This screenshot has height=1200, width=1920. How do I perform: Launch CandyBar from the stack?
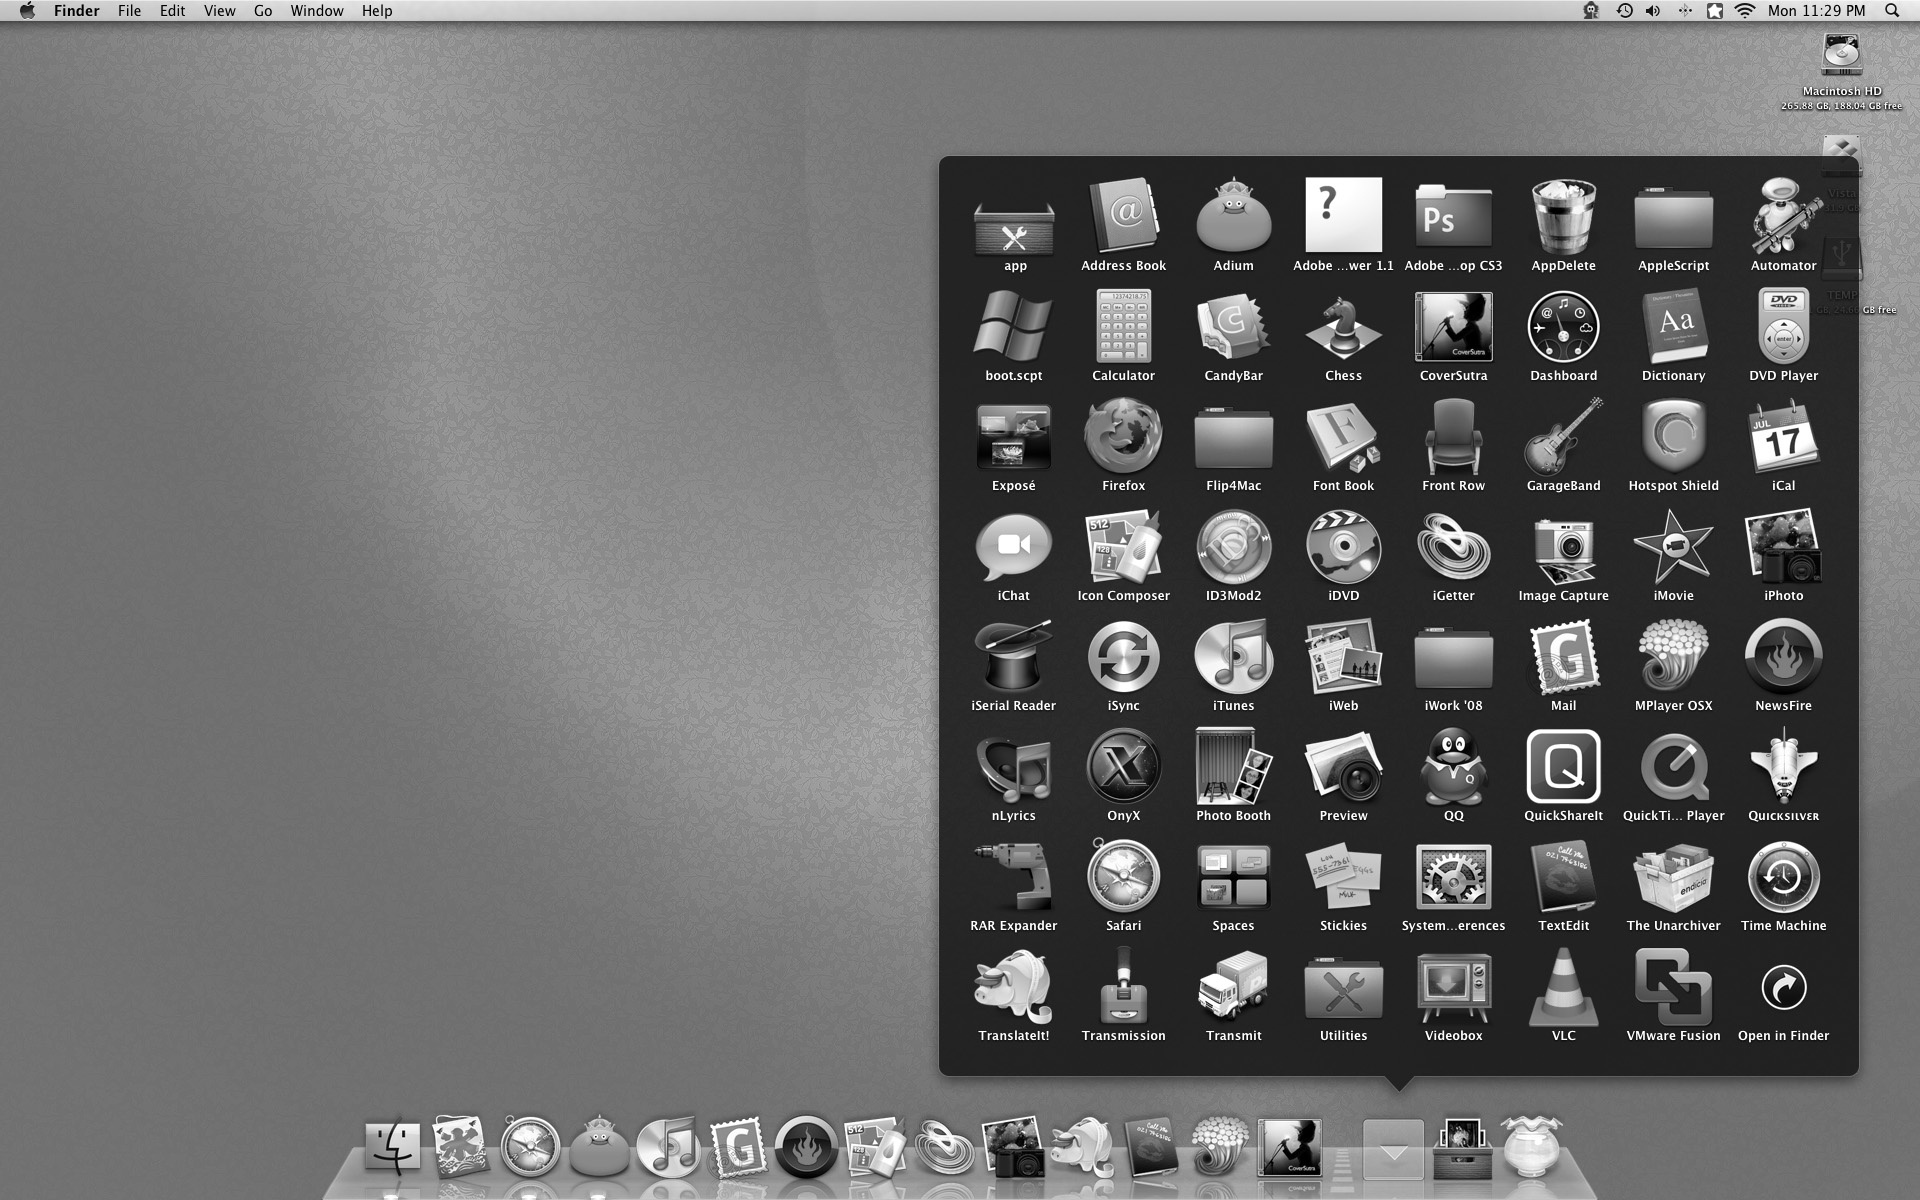tap(1233, 326)
